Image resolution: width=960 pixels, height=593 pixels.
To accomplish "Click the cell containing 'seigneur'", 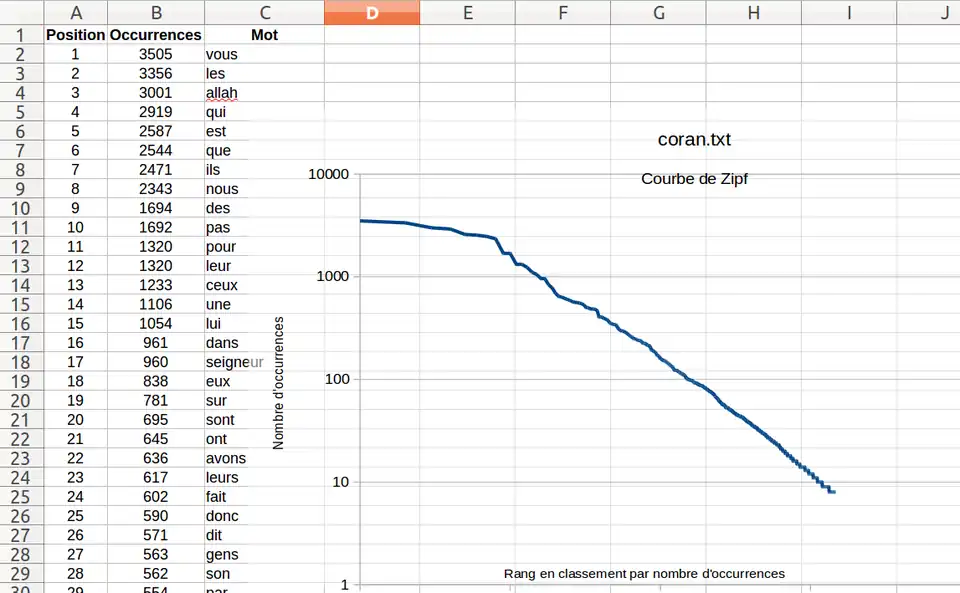I will pos(264,362).
